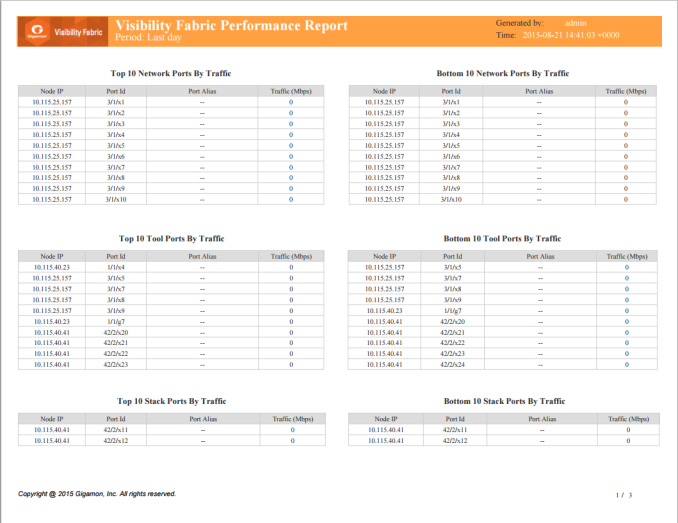Select port 42/2/x12 in Top Stack Ports table

click(116, 440)
